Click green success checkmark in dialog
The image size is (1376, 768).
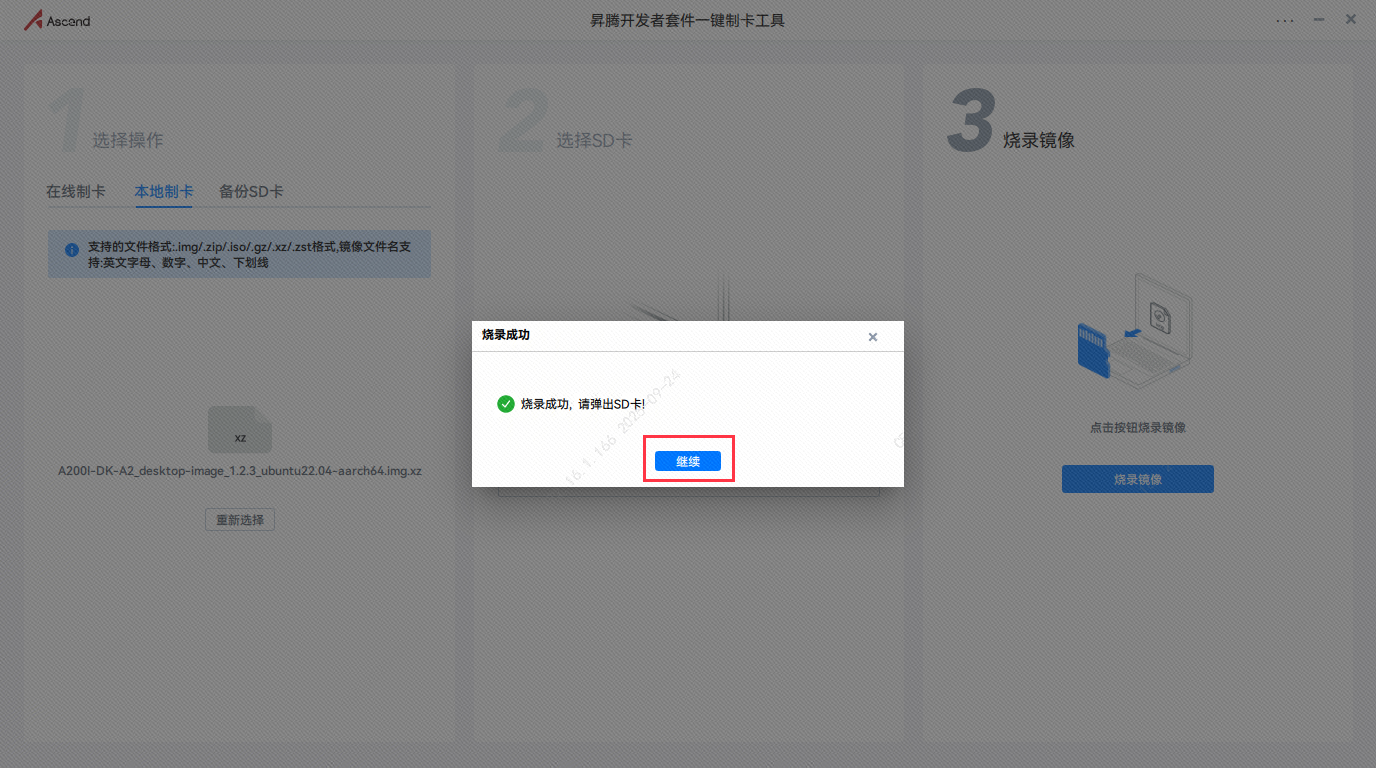point(506,404)
